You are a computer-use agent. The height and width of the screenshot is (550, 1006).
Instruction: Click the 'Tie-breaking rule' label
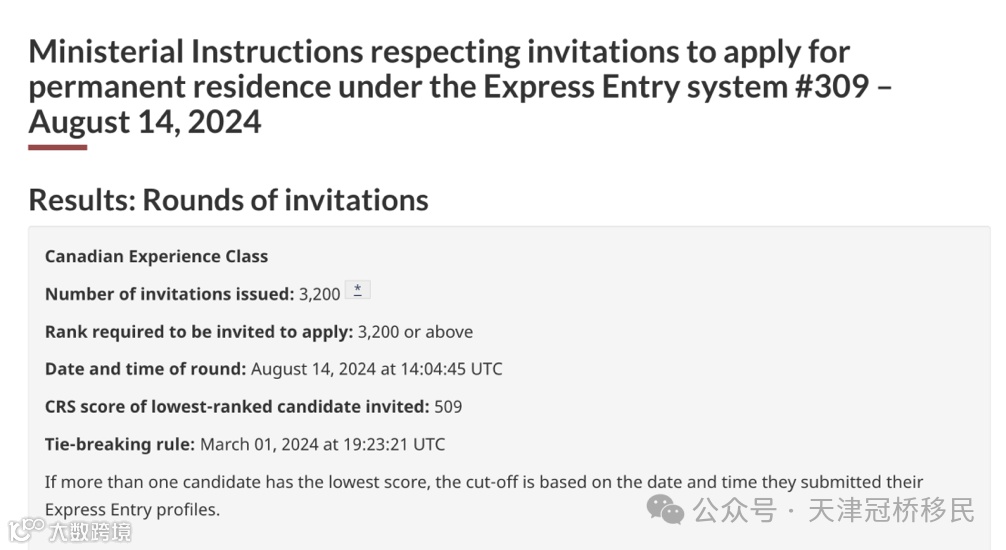pos(120,444)
